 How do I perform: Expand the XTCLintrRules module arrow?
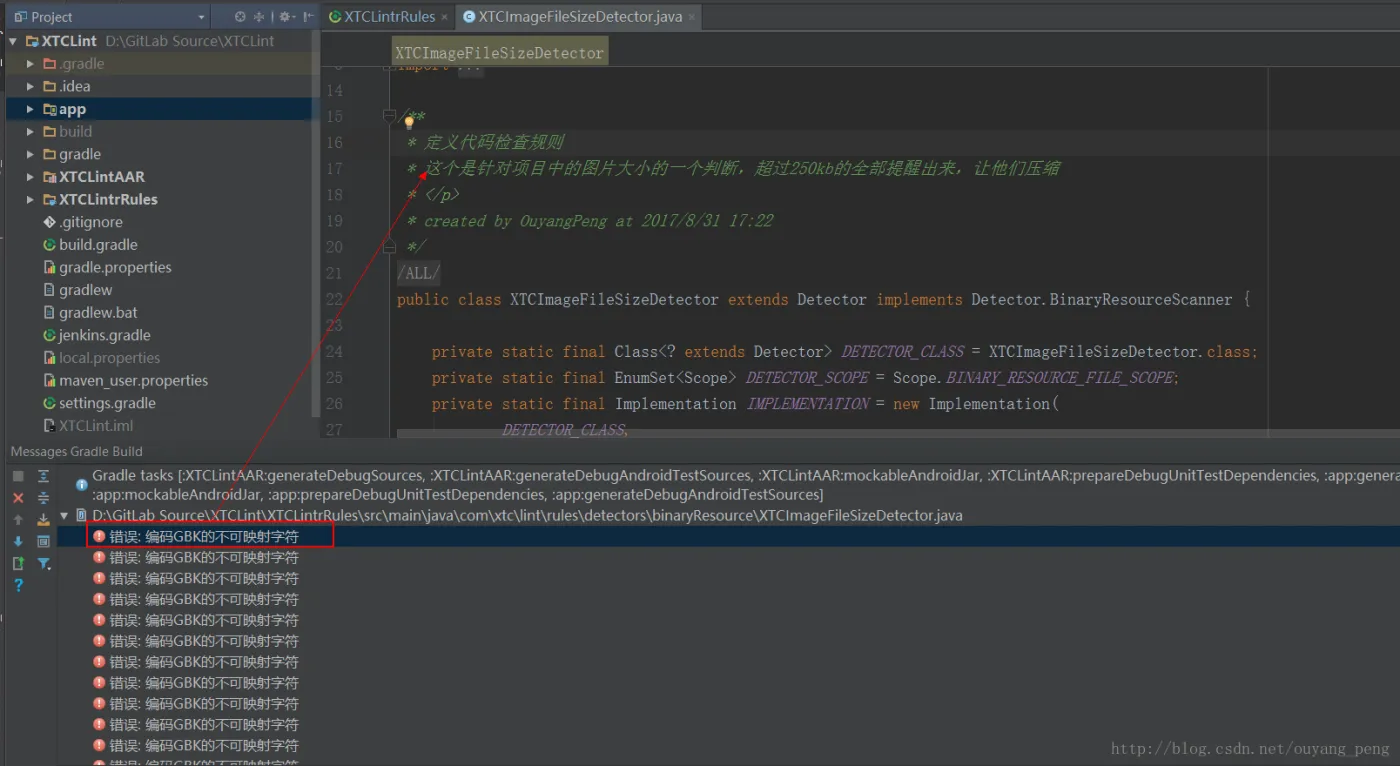[31, 200]
